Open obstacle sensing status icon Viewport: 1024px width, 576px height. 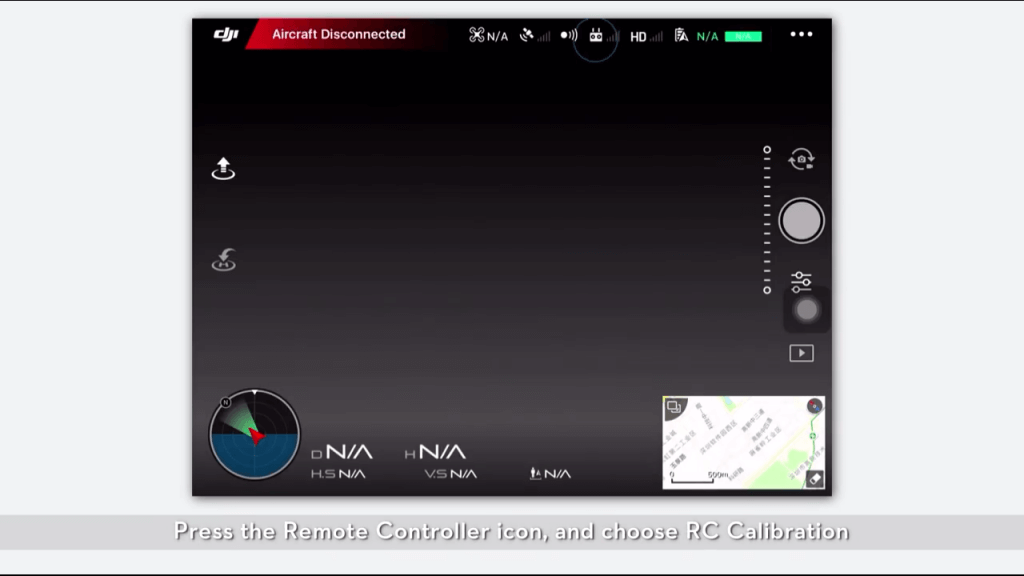pos(569,35)
